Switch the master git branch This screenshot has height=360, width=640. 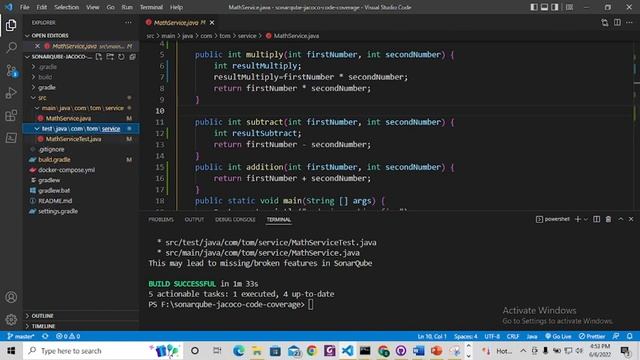[x=21, y=336]
